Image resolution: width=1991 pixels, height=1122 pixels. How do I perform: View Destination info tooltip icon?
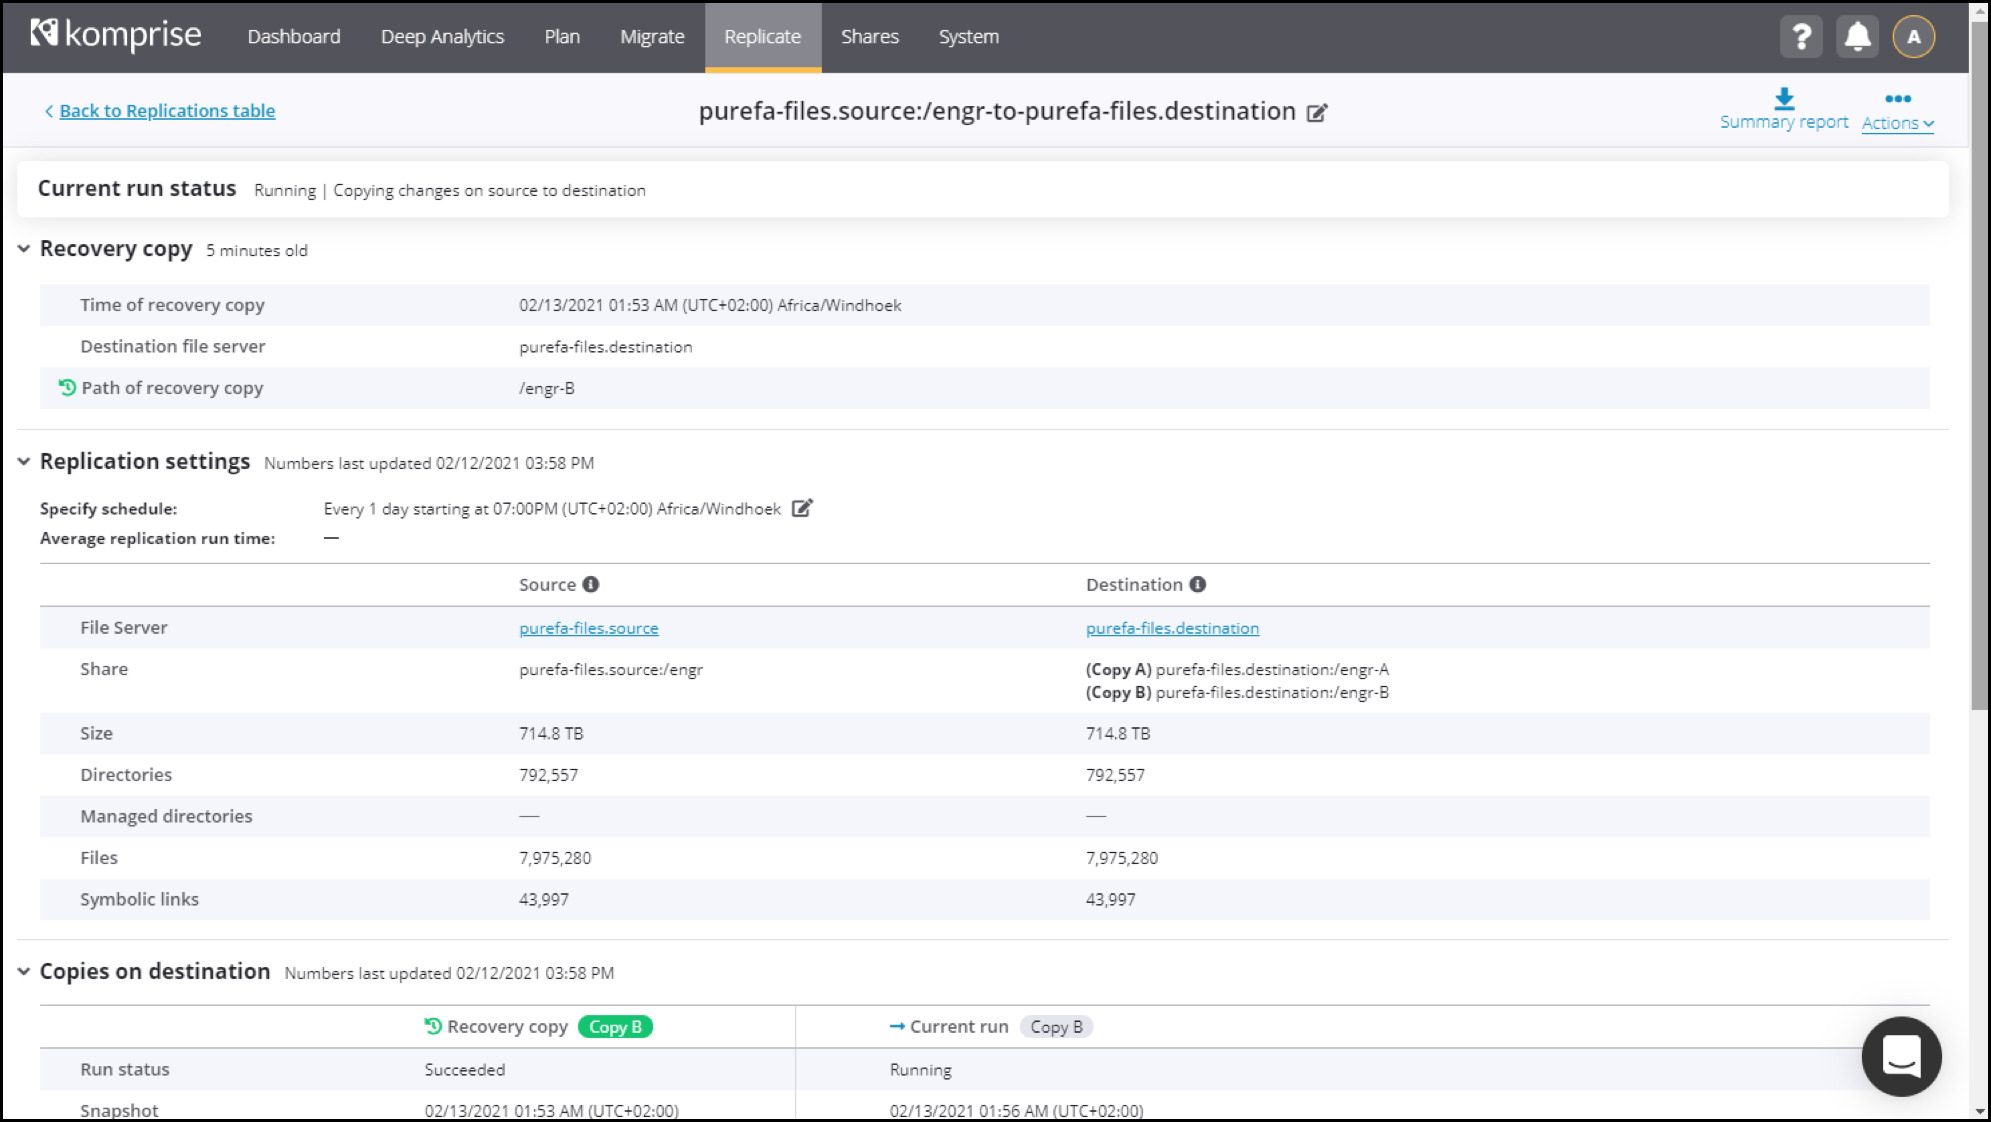(x=1200, y=584)
